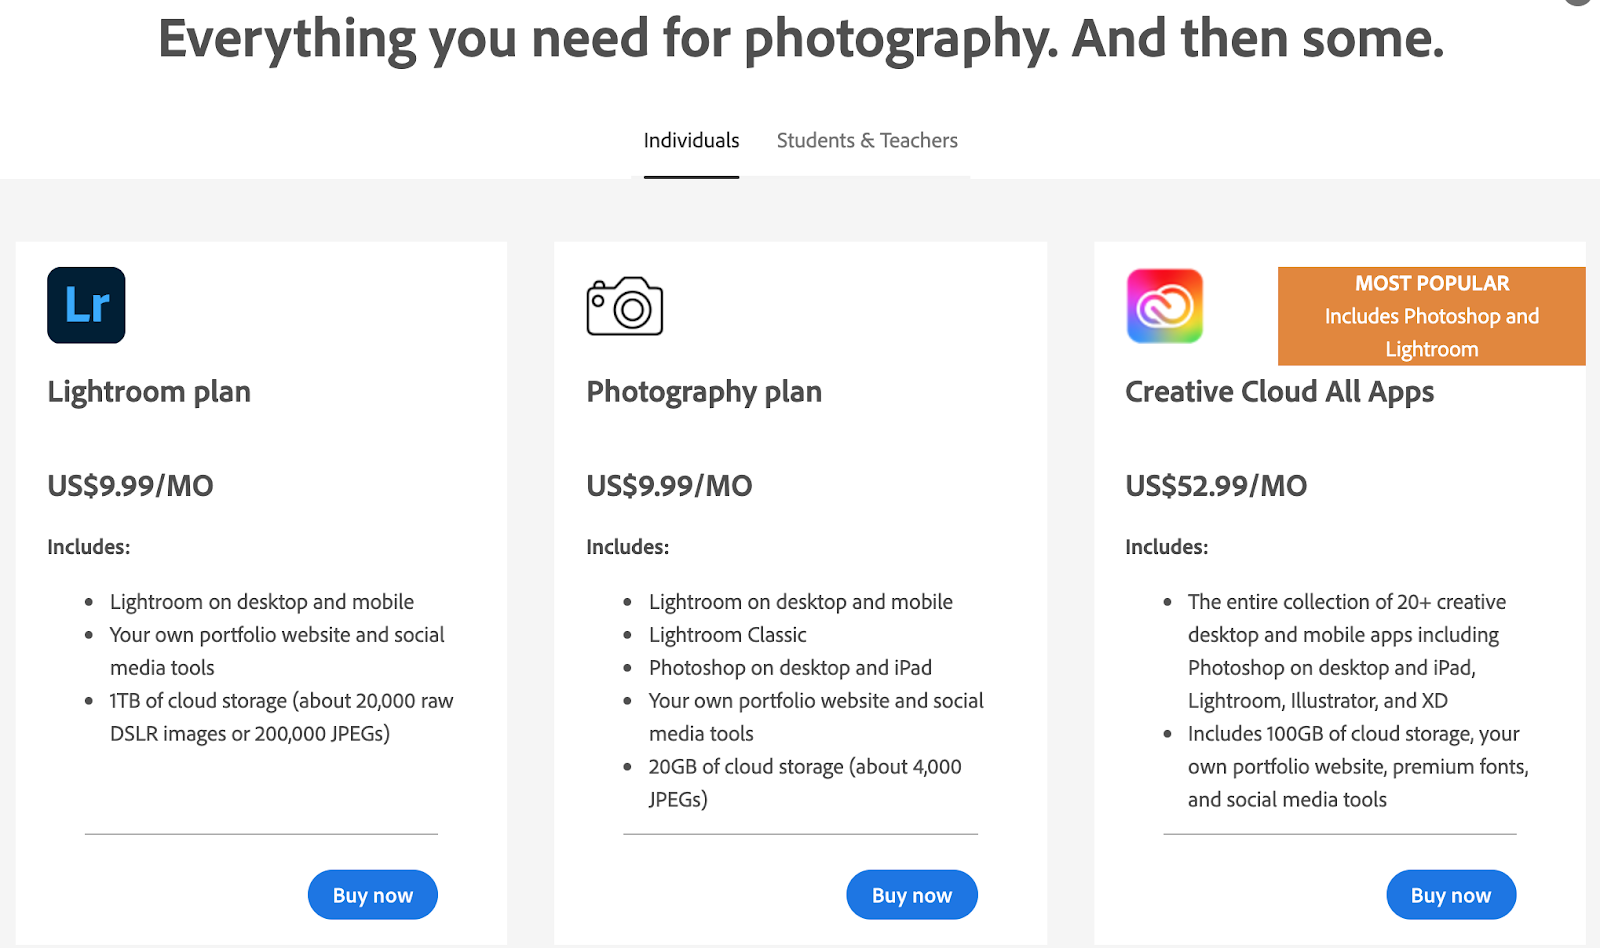Click the orange MOST POPULAR banner

click(1431, 316)
